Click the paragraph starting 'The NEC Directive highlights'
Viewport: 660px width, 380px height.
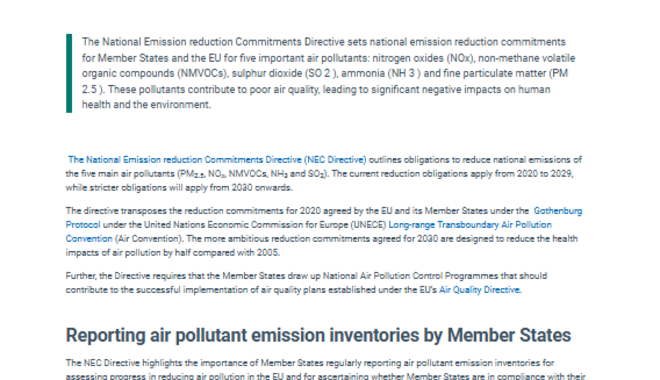click(325, 369)
